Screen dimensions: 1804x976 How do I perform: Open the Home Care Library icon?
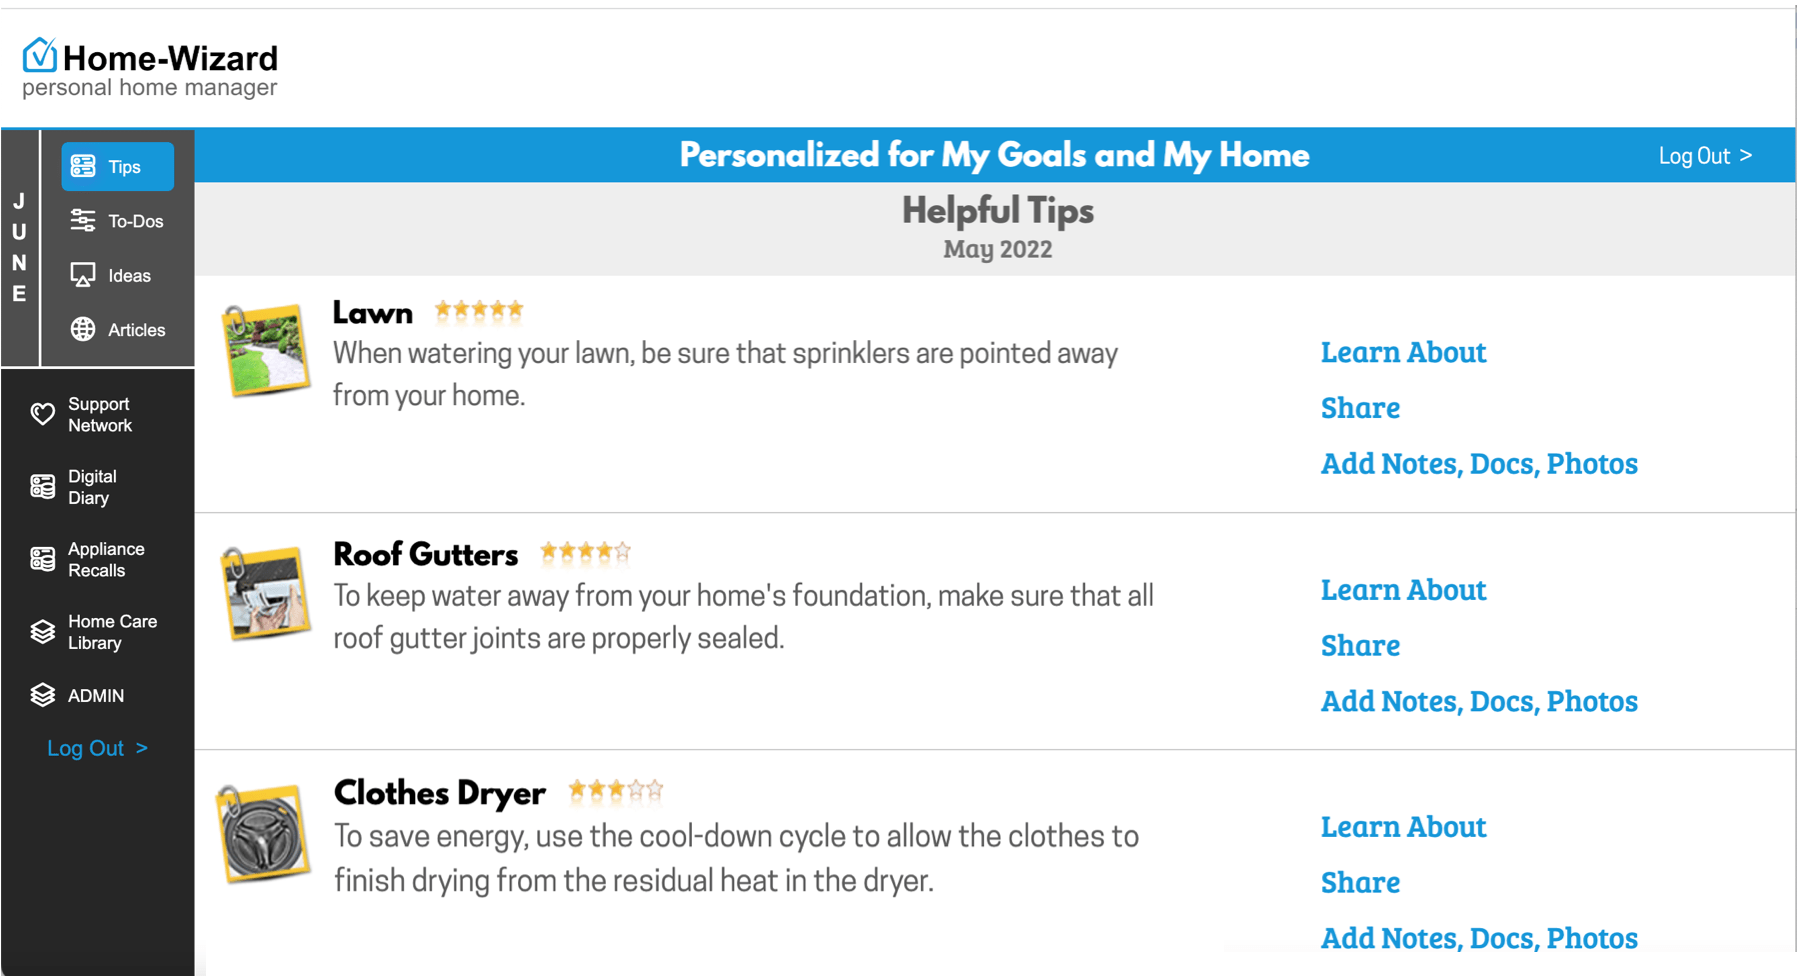(42, 631)
